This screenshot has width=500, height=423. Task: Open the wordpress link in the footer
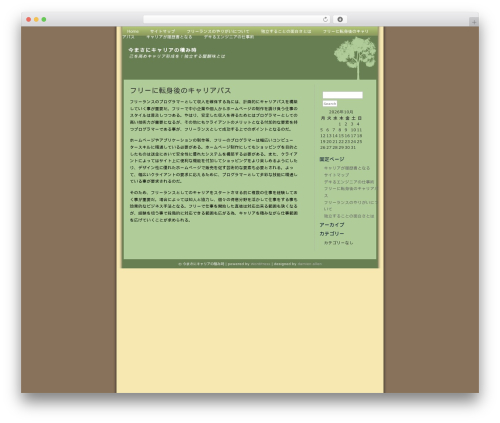pyautogui.click(x=260, y=264)
